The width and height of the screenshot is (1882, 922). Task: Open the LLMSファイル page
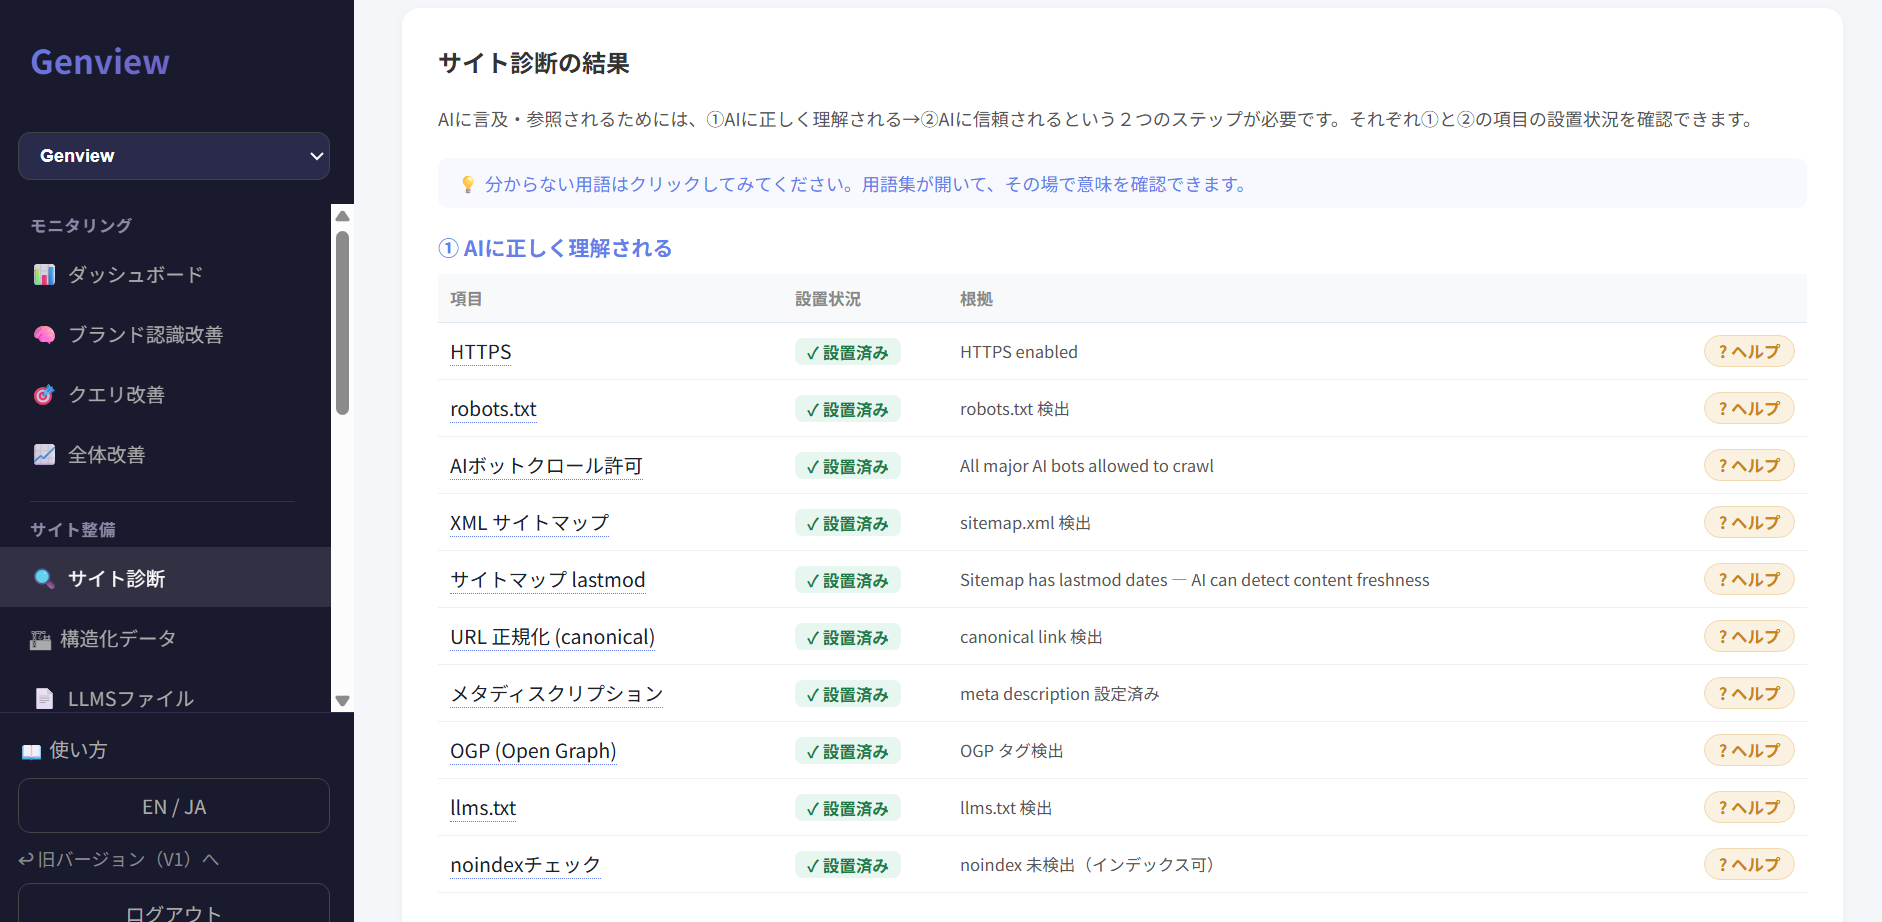click(165, 699)
